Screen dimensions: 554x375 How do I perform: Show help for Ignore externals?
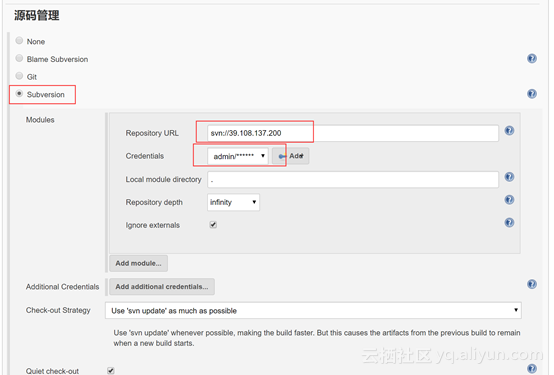[x=509, y=223]
